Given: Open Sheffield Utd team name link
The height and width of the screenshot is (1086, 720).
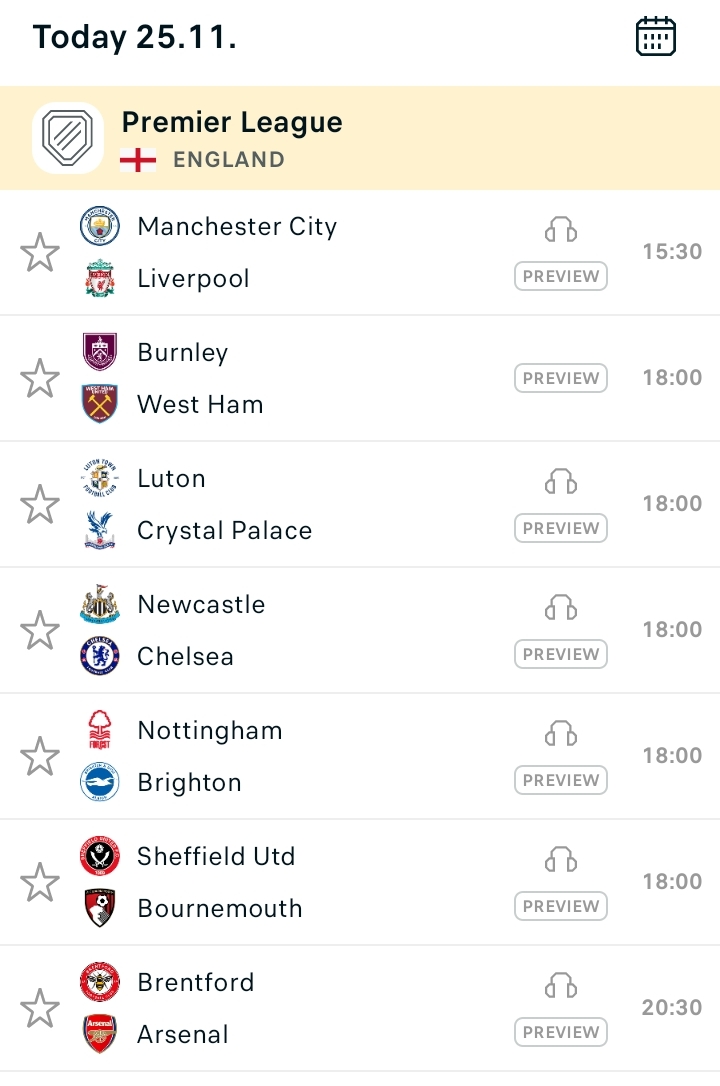Looking at the screenshot, I should (216, 856).
